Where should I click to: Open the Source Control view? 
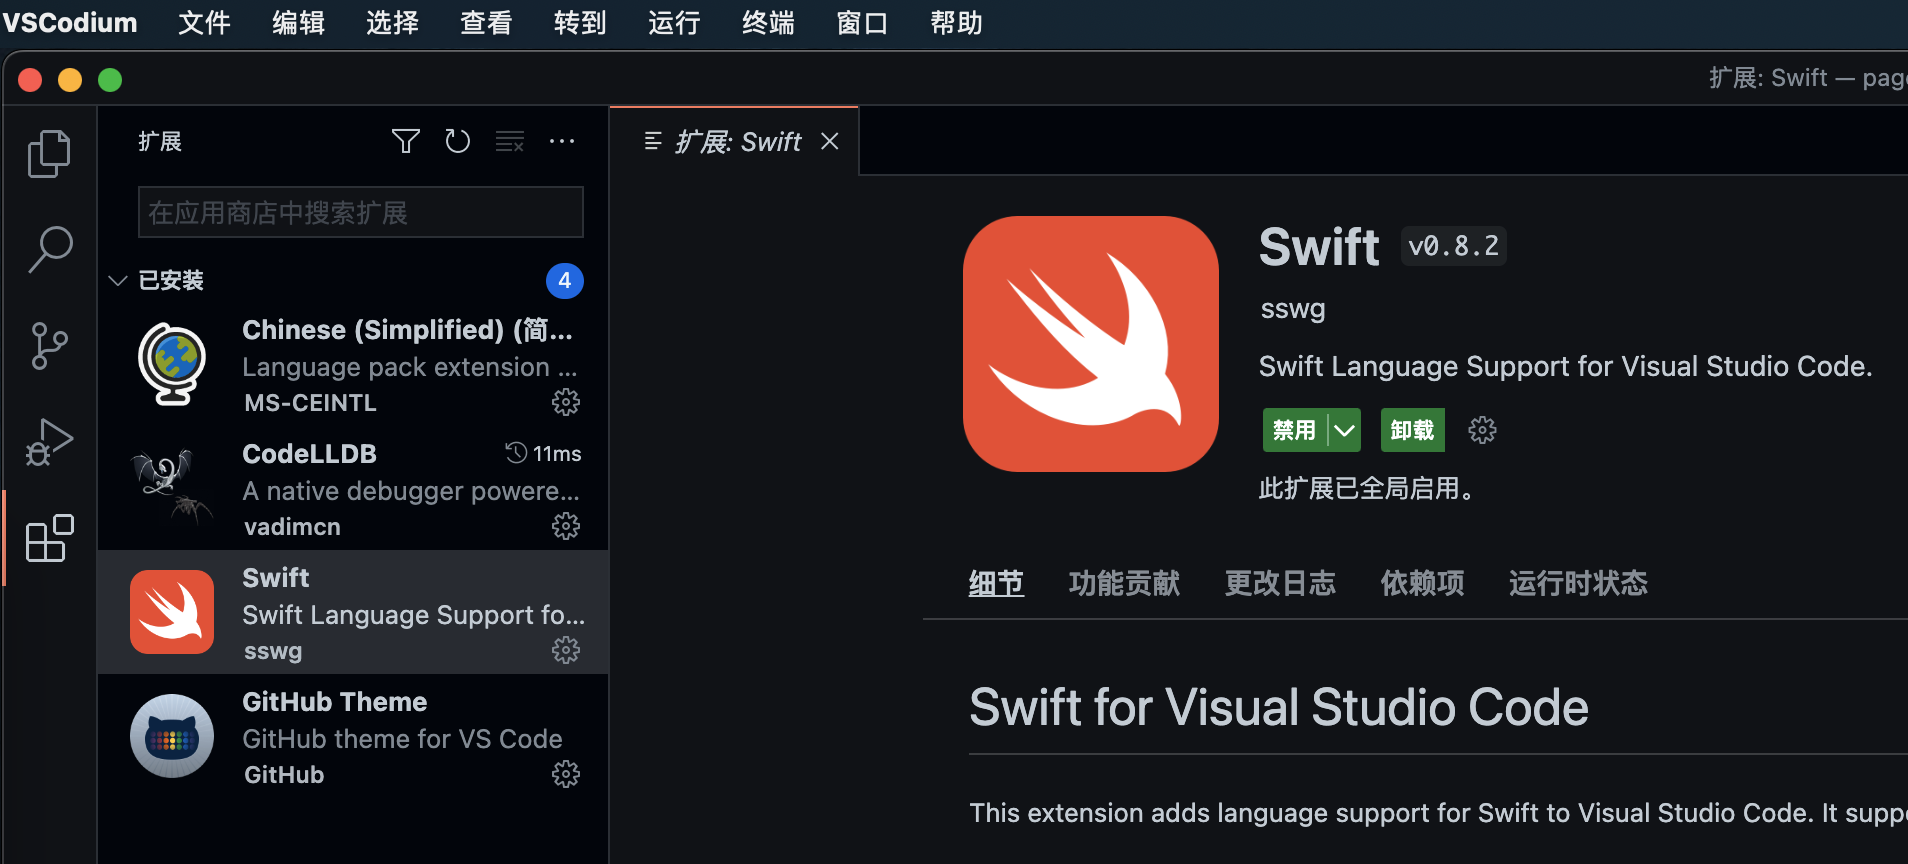click(49, 346)
